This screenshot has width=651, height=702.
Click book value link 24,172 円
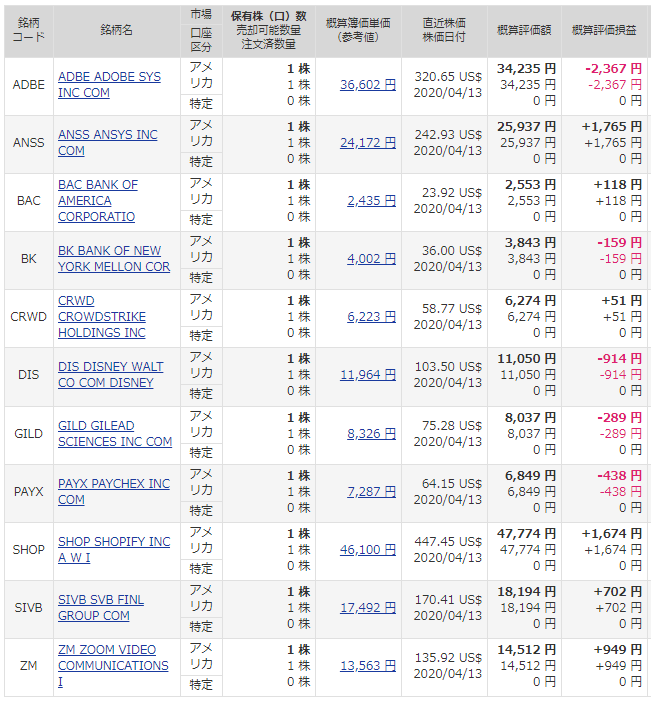368,143
